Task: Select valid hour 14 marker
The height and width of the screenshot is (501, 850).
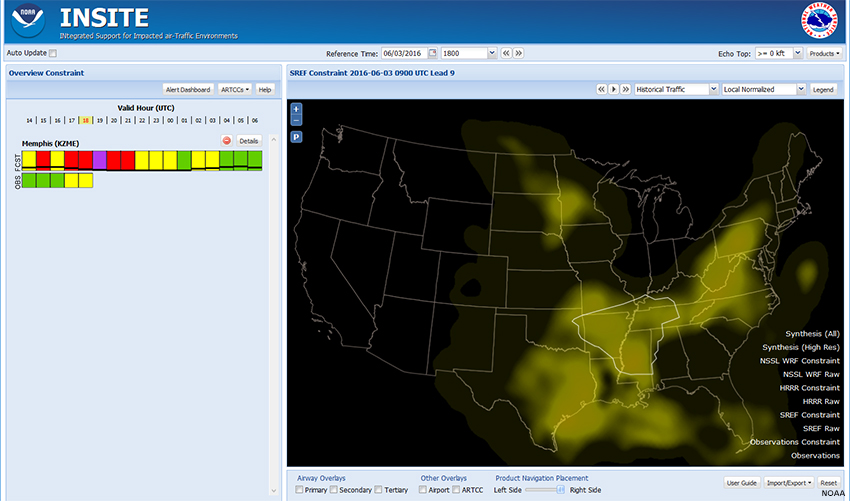Action: [x=29, y=120]
